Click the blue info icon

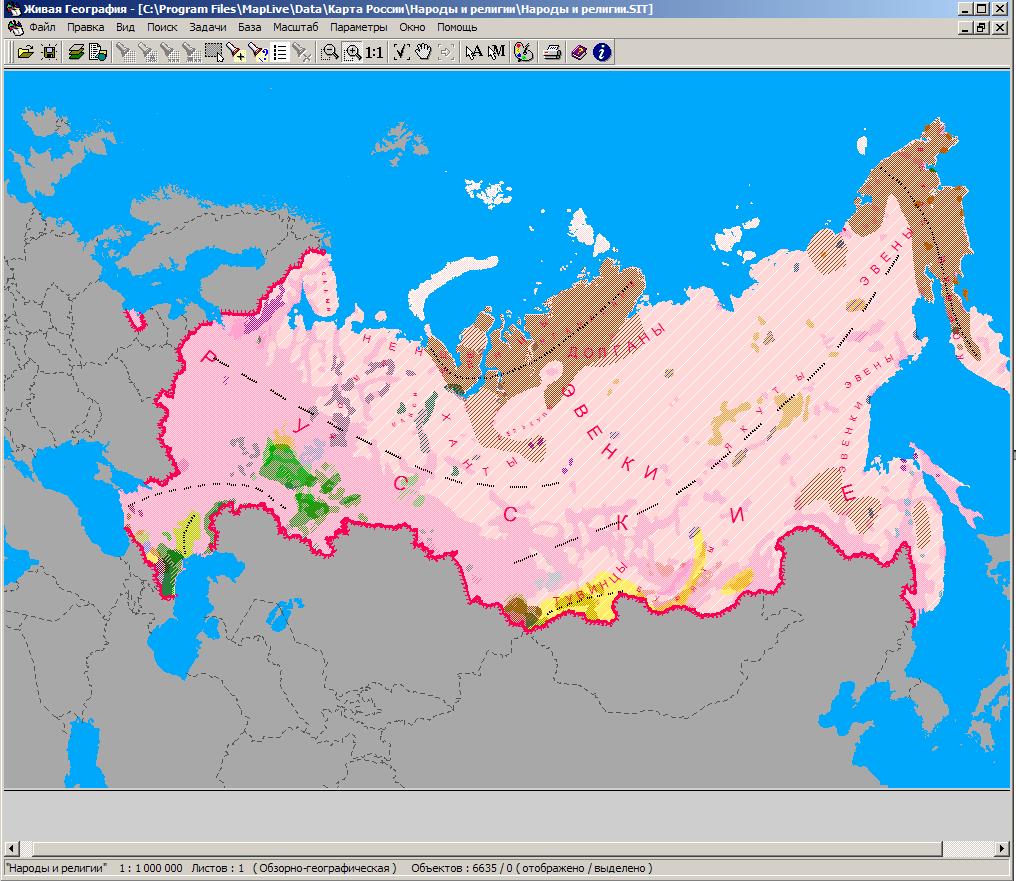[601, 52]
